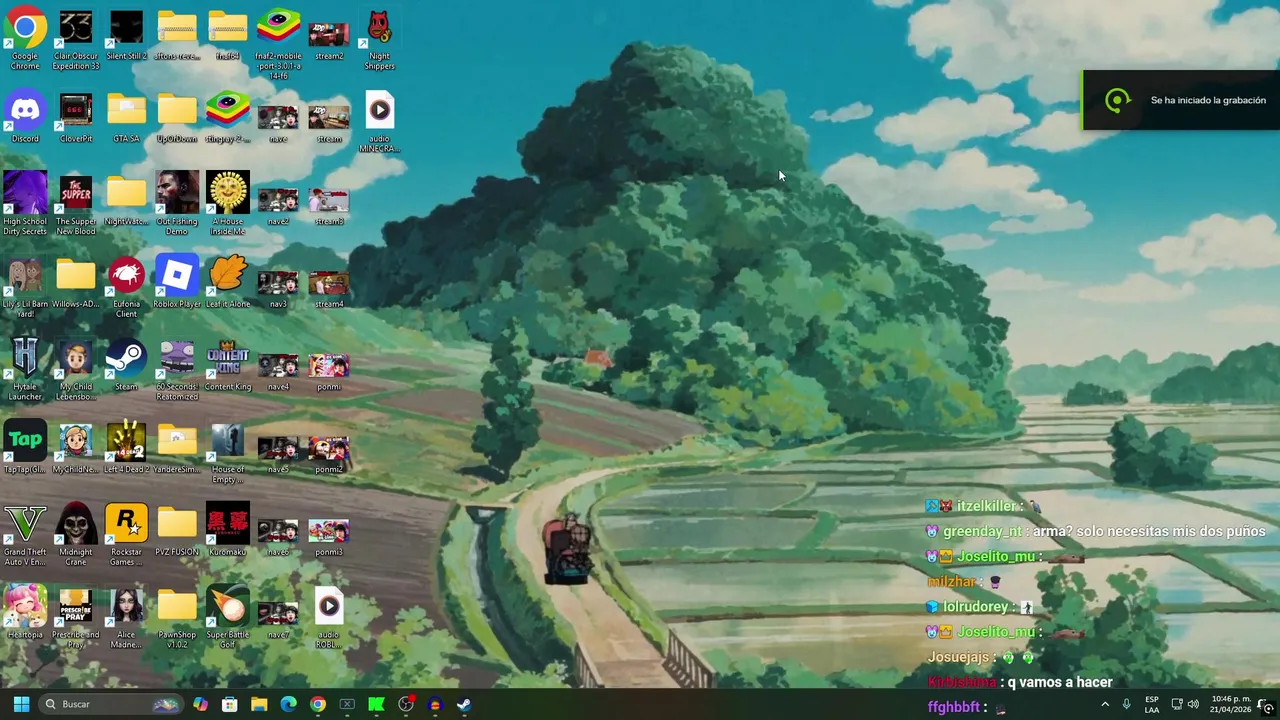Open the Windows Start menu
Image resolution: width=1280 pixels, height=720 pixels.
21,704
